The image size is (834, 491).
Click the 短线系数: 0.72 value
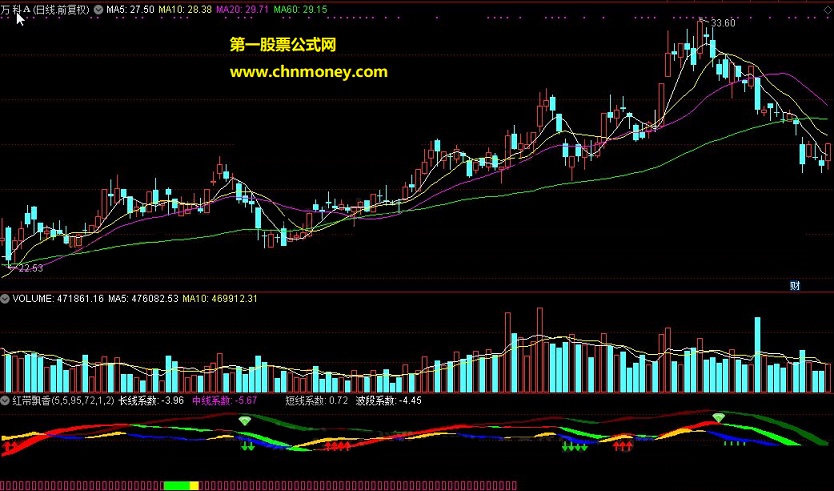316,401
